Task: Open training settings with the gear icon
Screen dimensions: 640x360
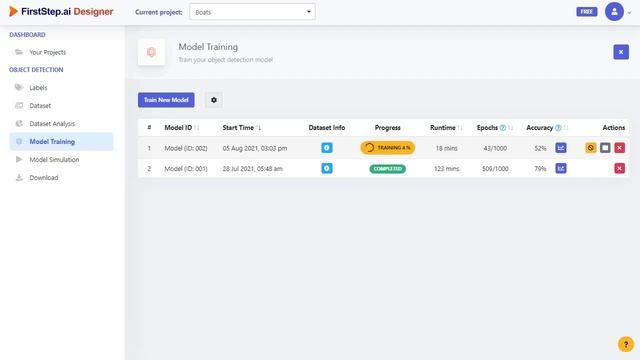Action: [214, 100]
